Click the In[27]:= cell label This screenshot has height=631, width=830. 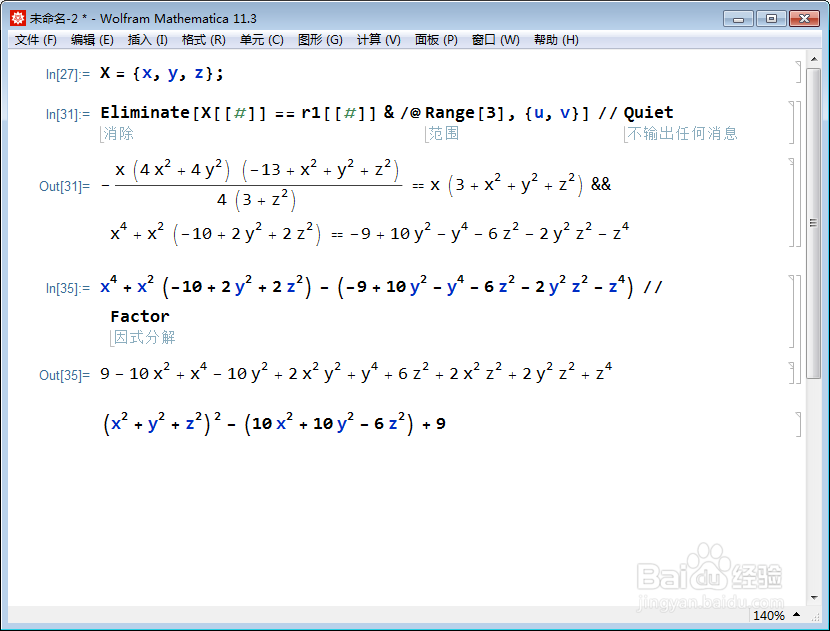(x=68, y=74)
